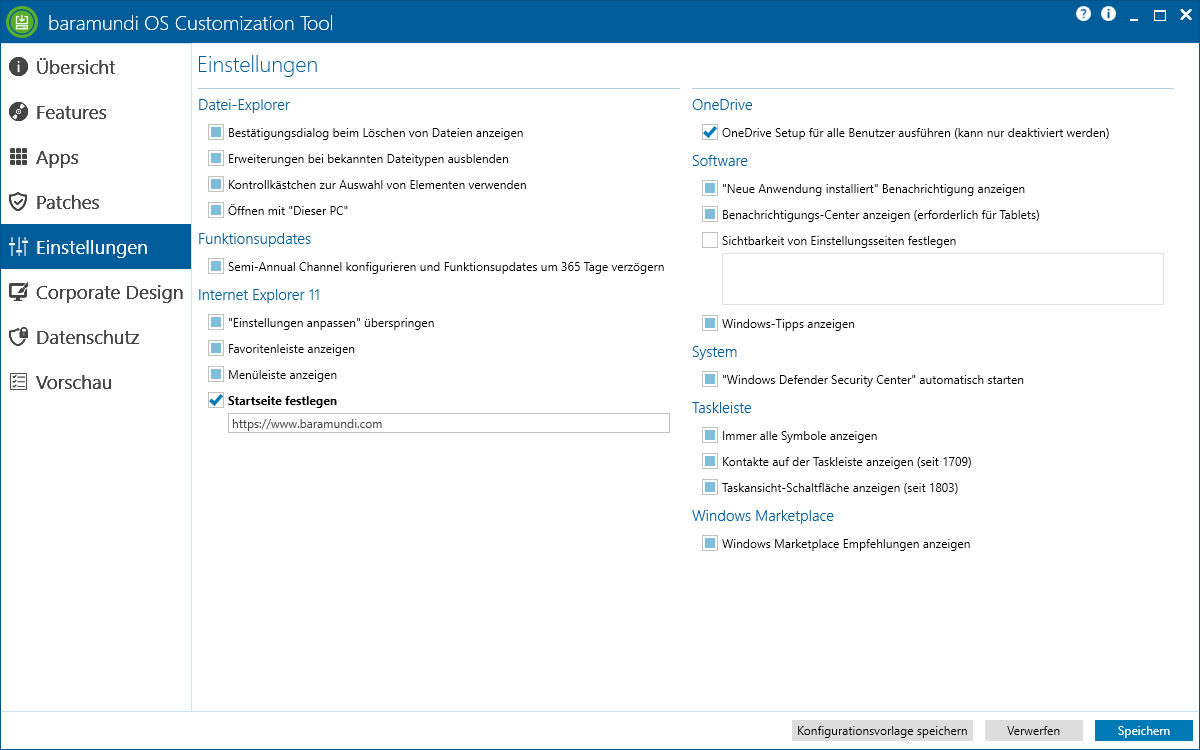Open the Patches section
The width and height of the screenshot is (1200, 750).
point(95,202)
